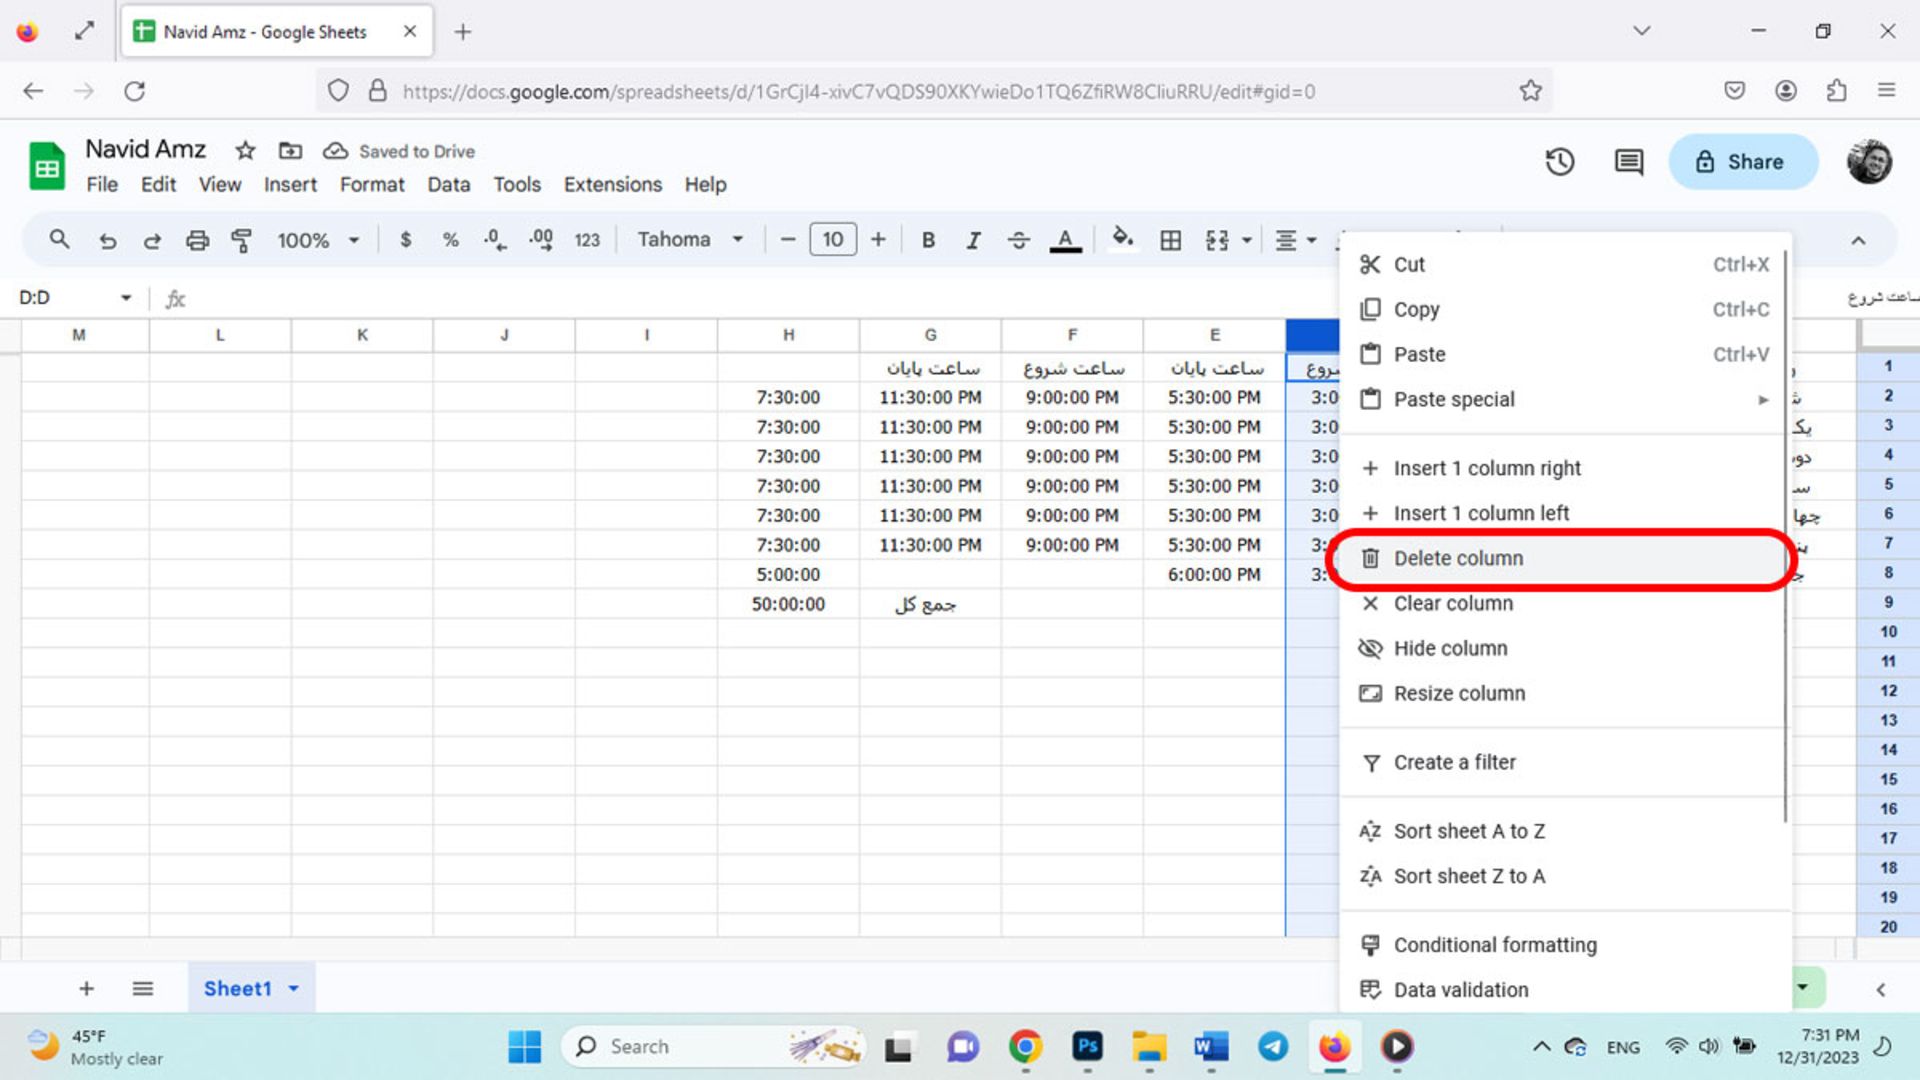This screenshot has height=1080, width=1920.
Task: Select Insert 1 column left option
Action: [x=1482, y=512]
